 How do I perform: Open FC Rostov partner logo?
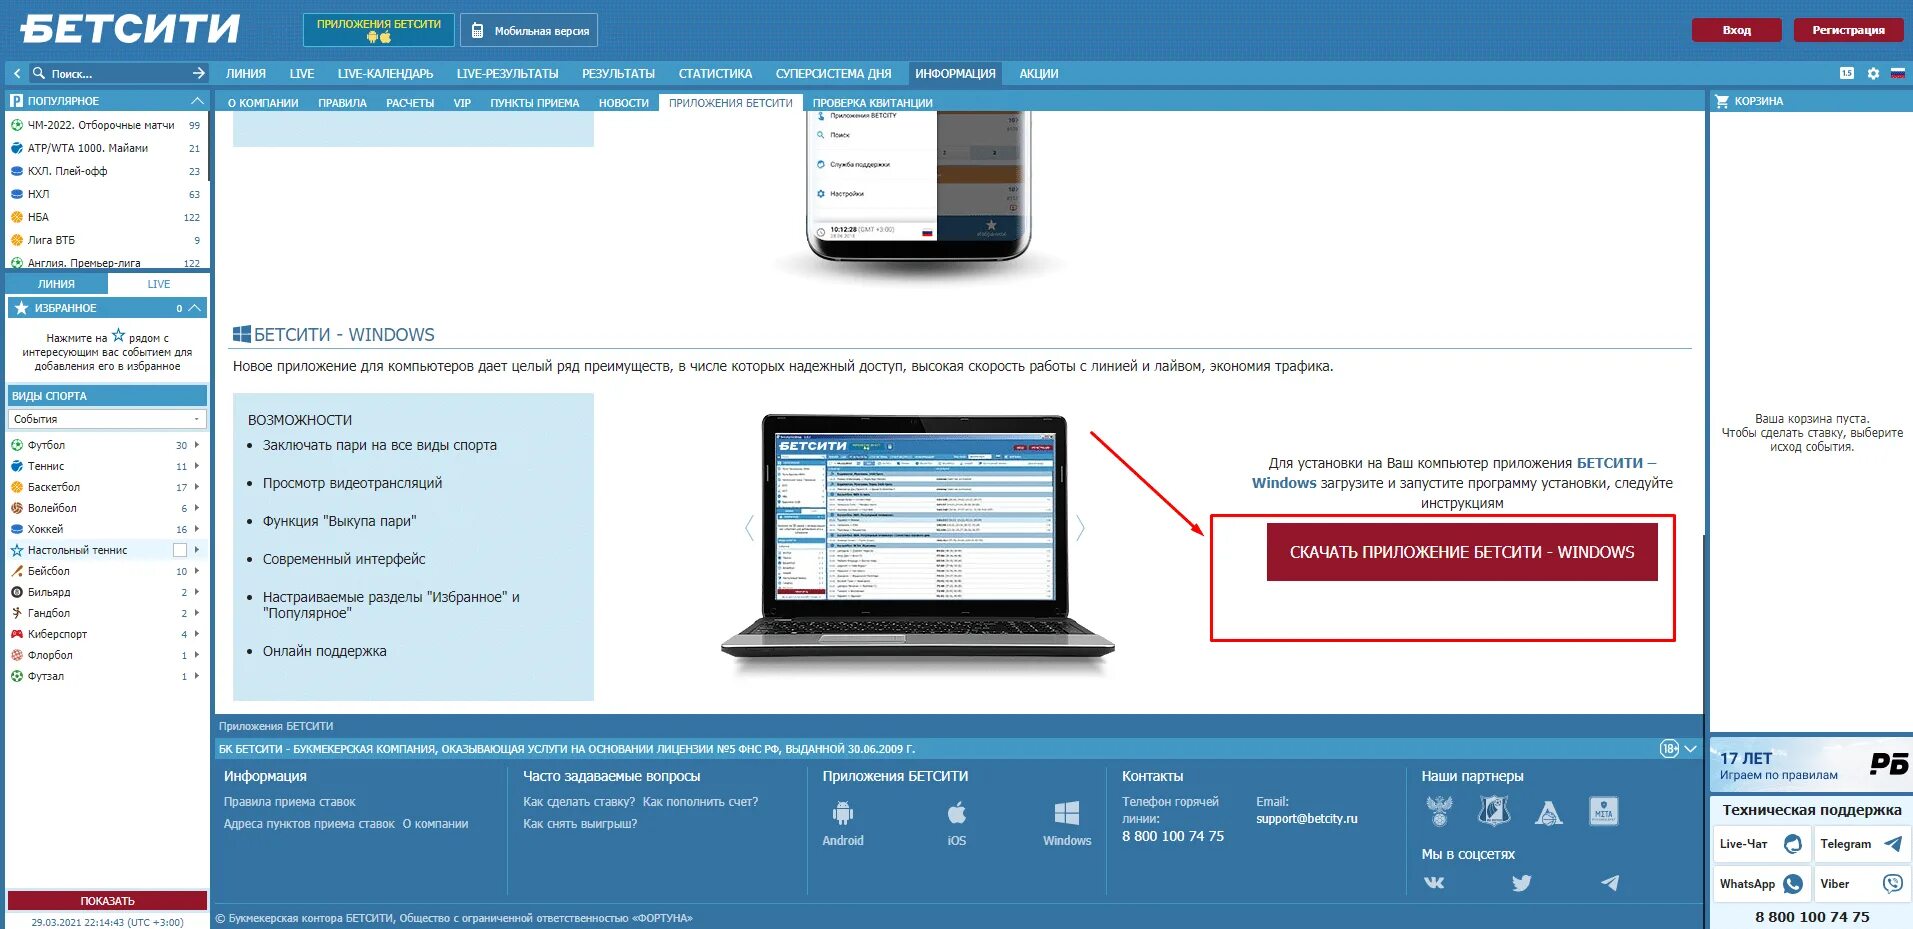coord(1494,811)
